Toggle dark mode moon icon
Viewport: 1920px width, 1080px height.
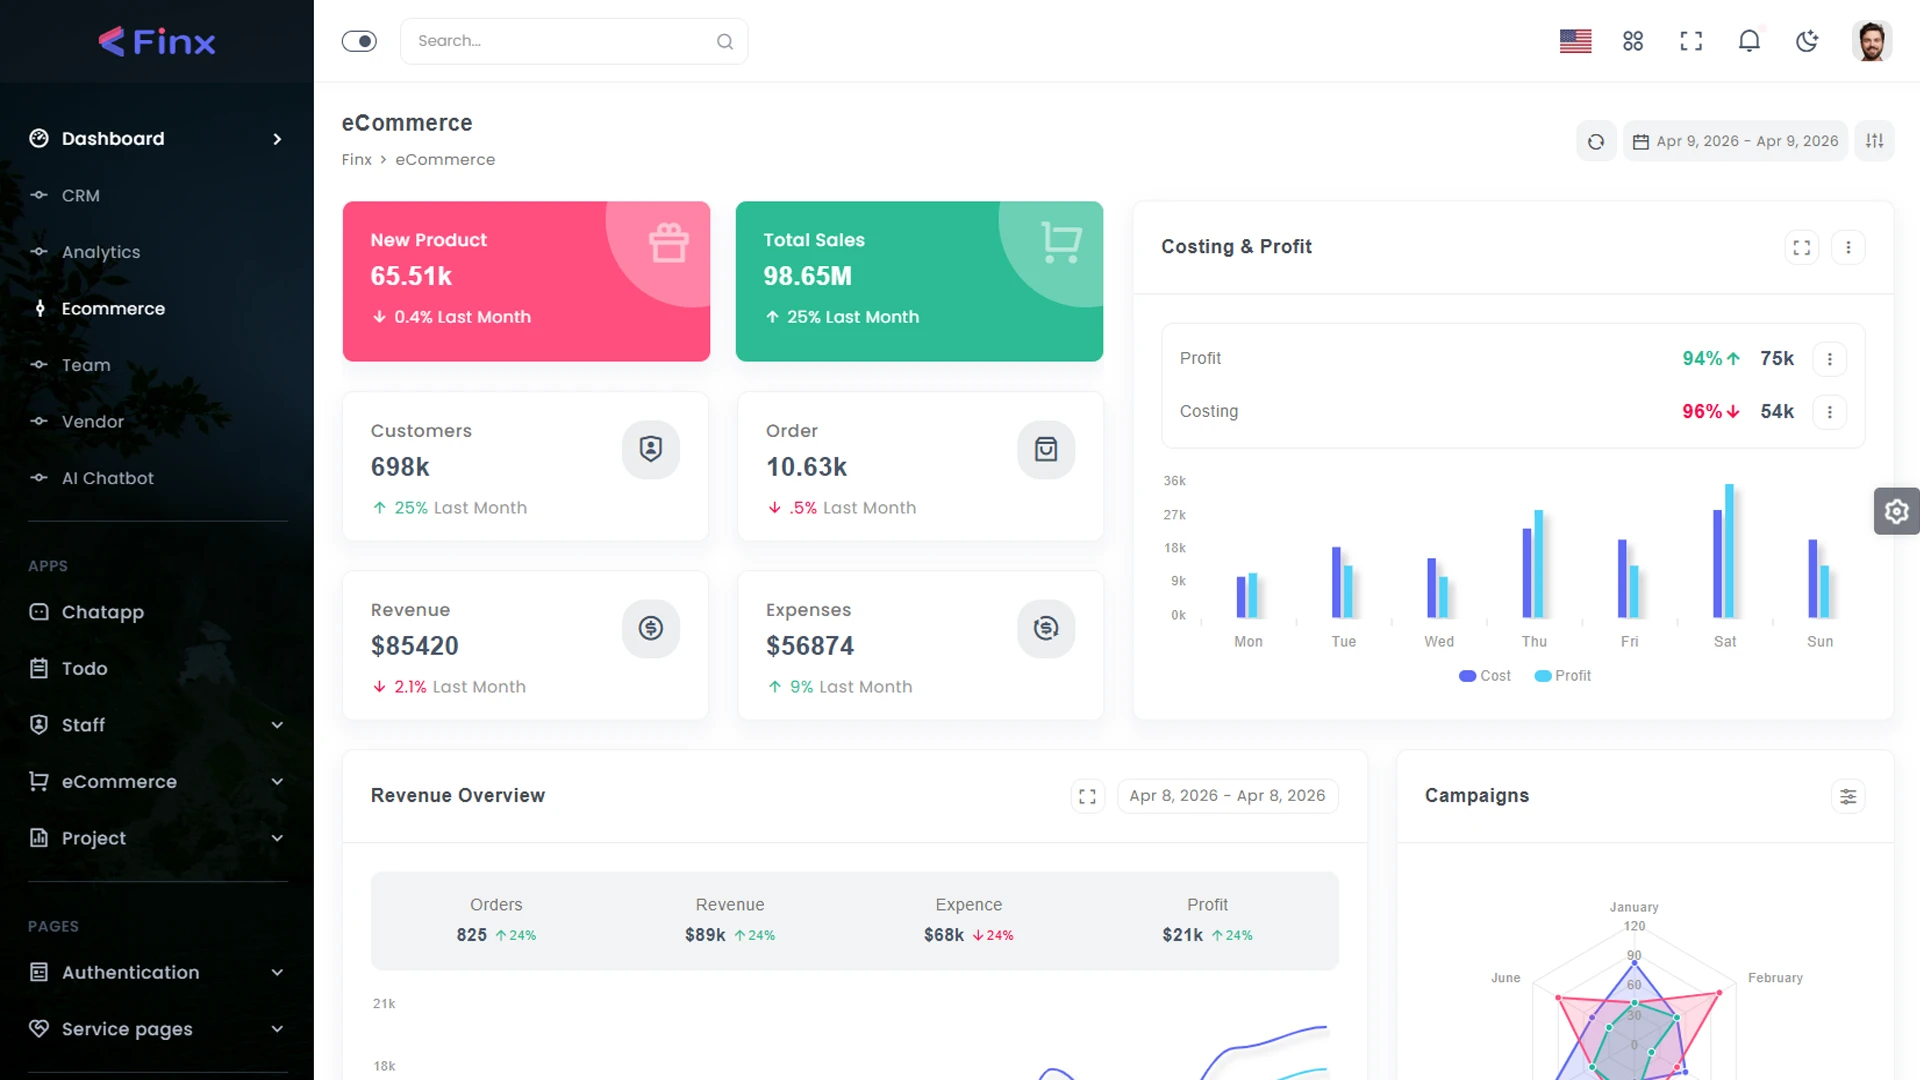(1807, 41)
